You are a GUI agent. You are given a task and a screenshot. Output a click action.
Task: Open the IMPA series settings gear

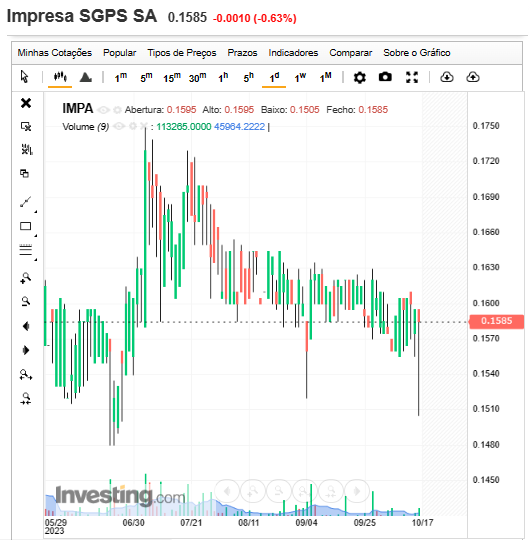pyautogui.click(x=117, y=110)
